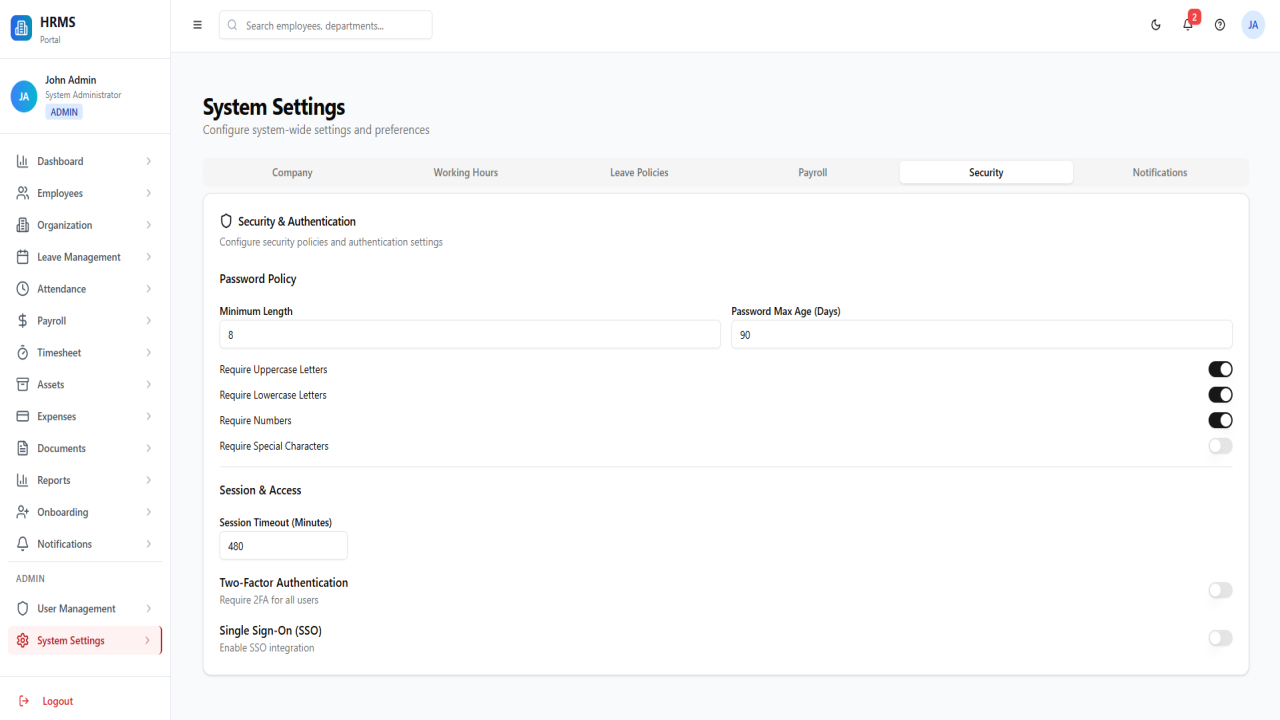Click the Onboarding user-plus icon
This screenshot has width=1280, height=720.
tap(23, 513)
